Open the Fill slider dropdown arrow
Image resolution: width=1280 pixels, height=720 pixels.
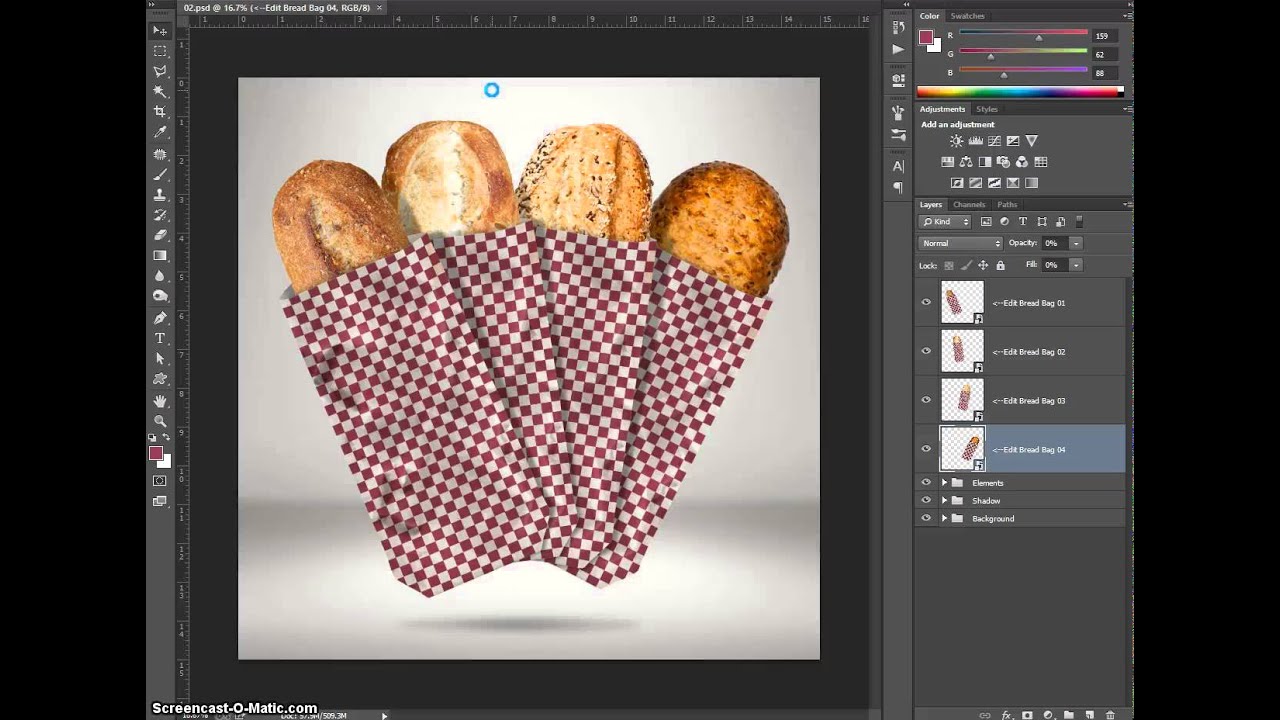click(x=1076, y=265)
